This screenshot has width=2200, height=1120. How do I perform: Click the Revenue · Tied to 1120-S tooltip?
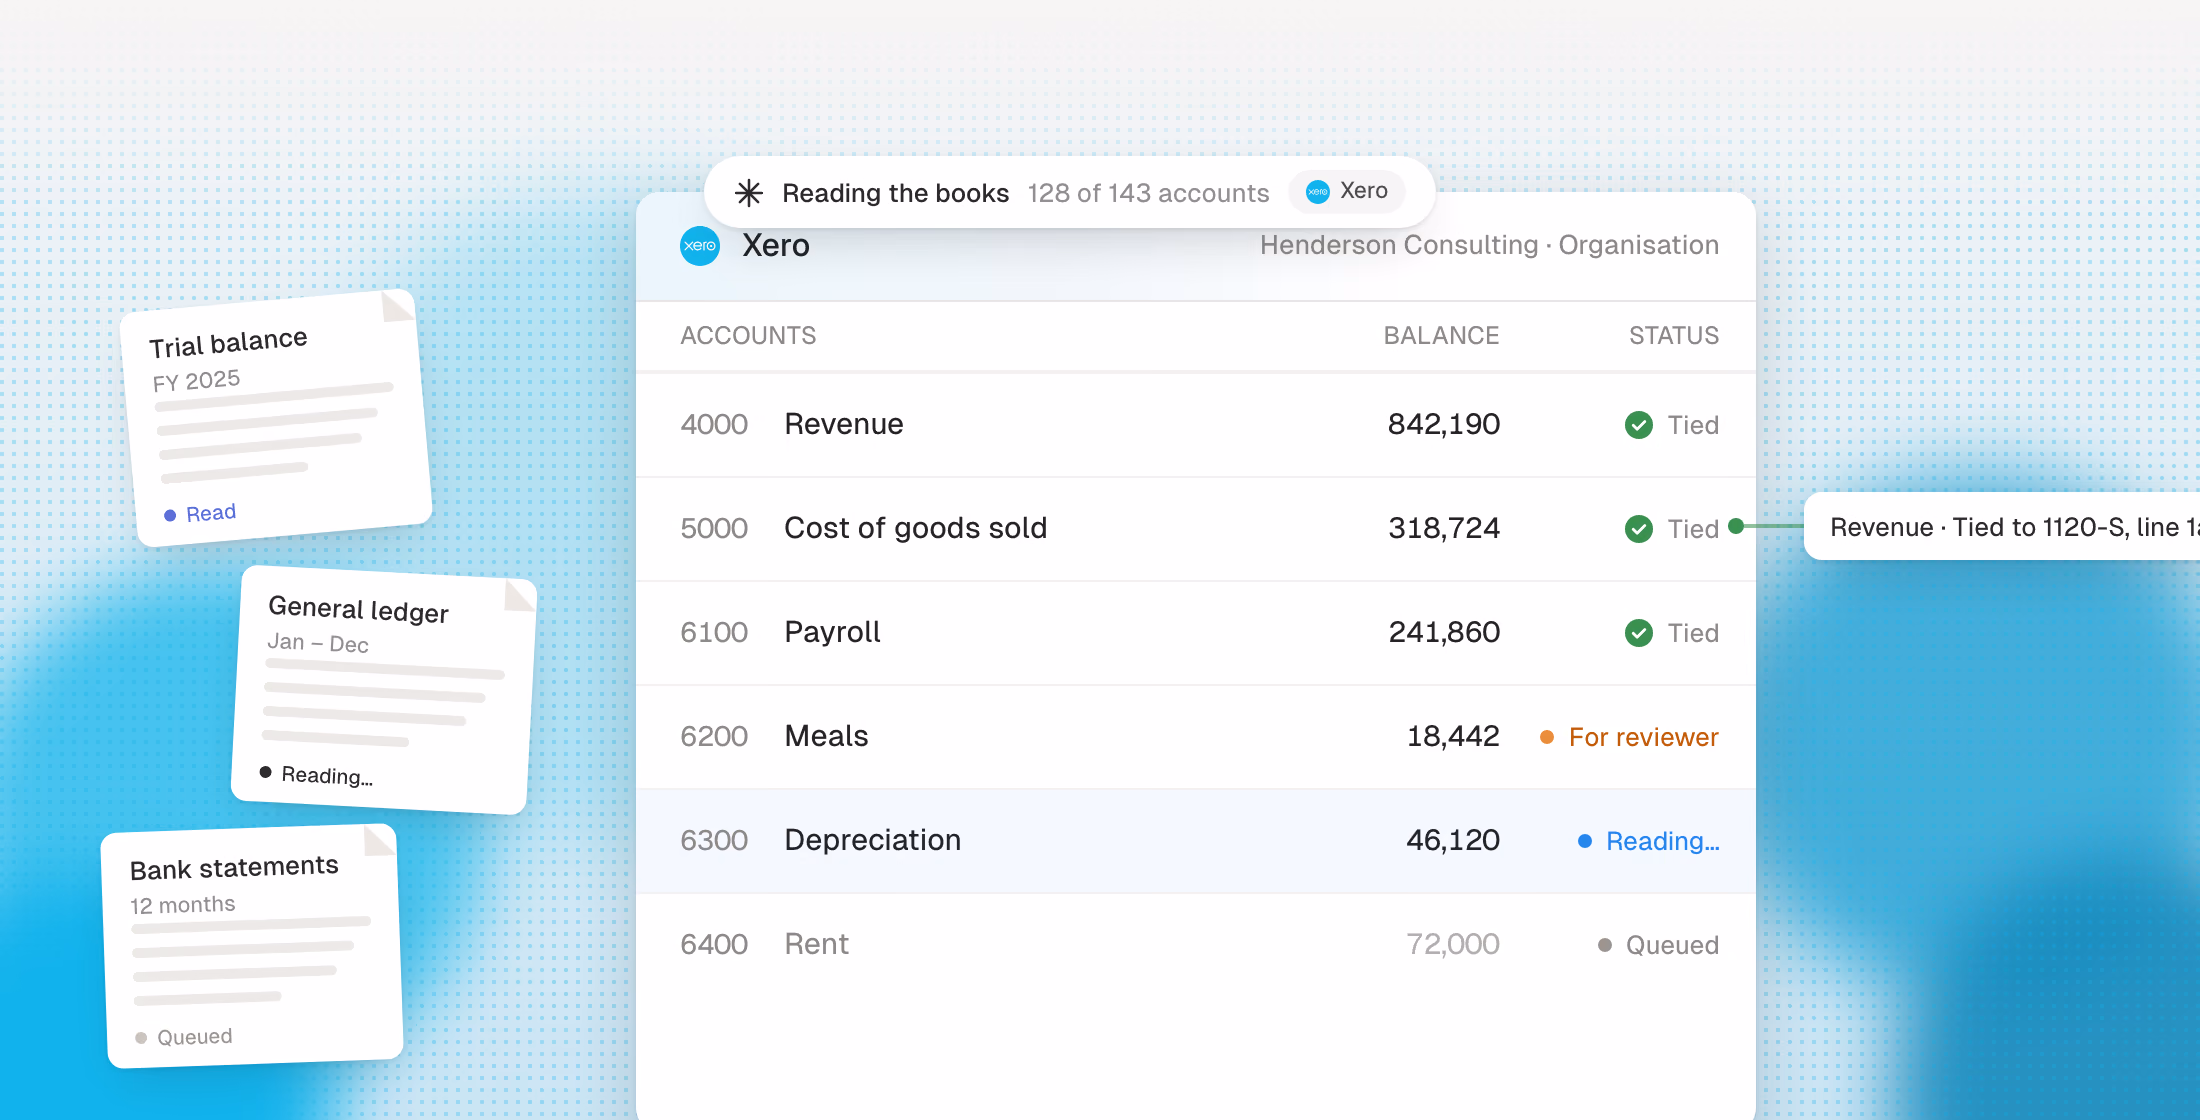point(2002,526)
